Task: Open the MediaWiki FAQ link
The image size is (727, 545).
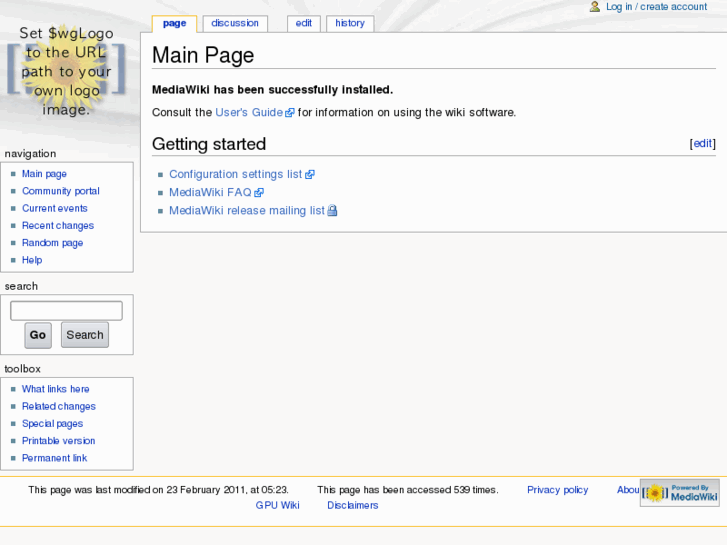Action: coord(210,192)
